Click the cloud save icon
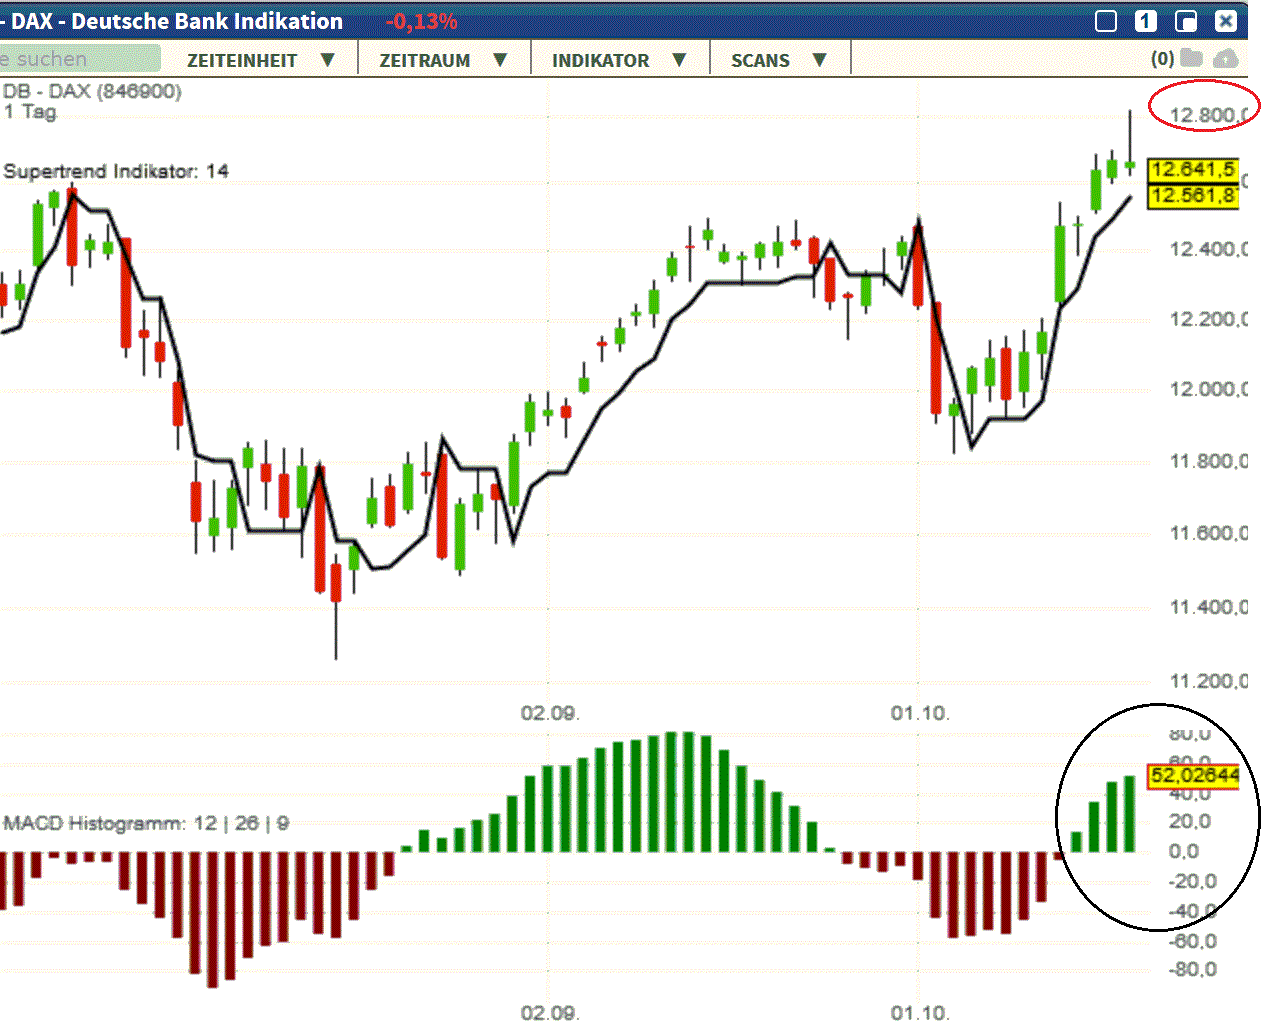Screen dimensions: 1268x1034 click(1225, 59)
